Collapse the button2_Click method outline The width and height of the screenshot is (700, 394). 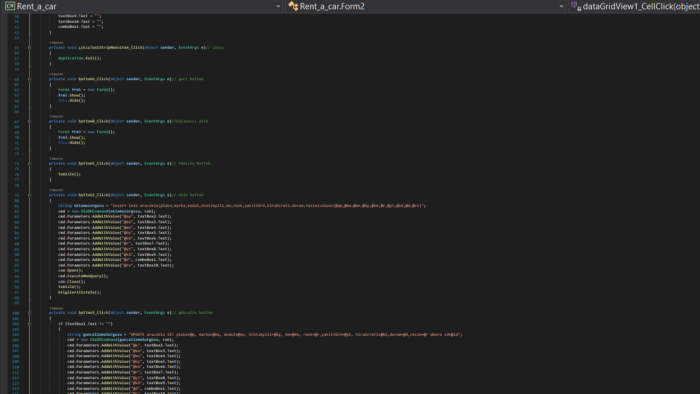point(29,195)
